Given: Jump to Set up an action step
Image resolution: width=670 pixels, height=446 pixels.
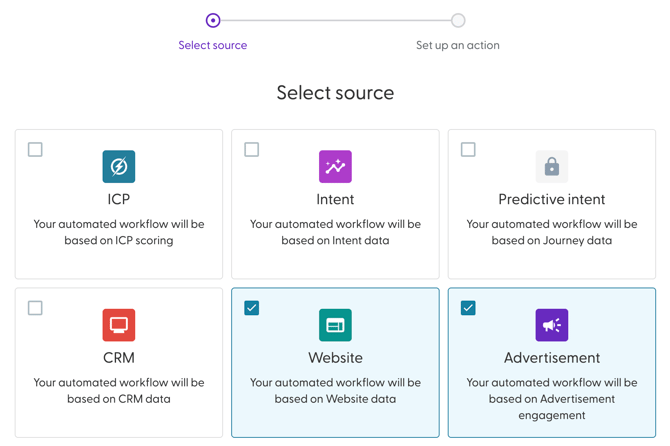Looking at the screenshot, I should [457, 45].
